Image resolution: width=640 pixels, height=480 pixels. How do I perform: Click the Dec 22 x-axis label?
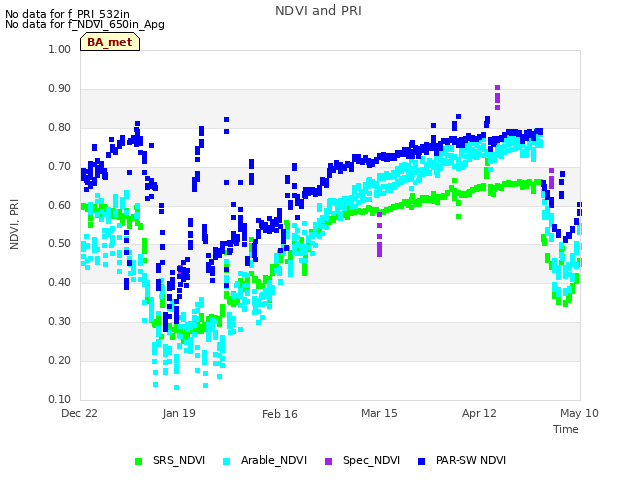[x=79, y=413]
